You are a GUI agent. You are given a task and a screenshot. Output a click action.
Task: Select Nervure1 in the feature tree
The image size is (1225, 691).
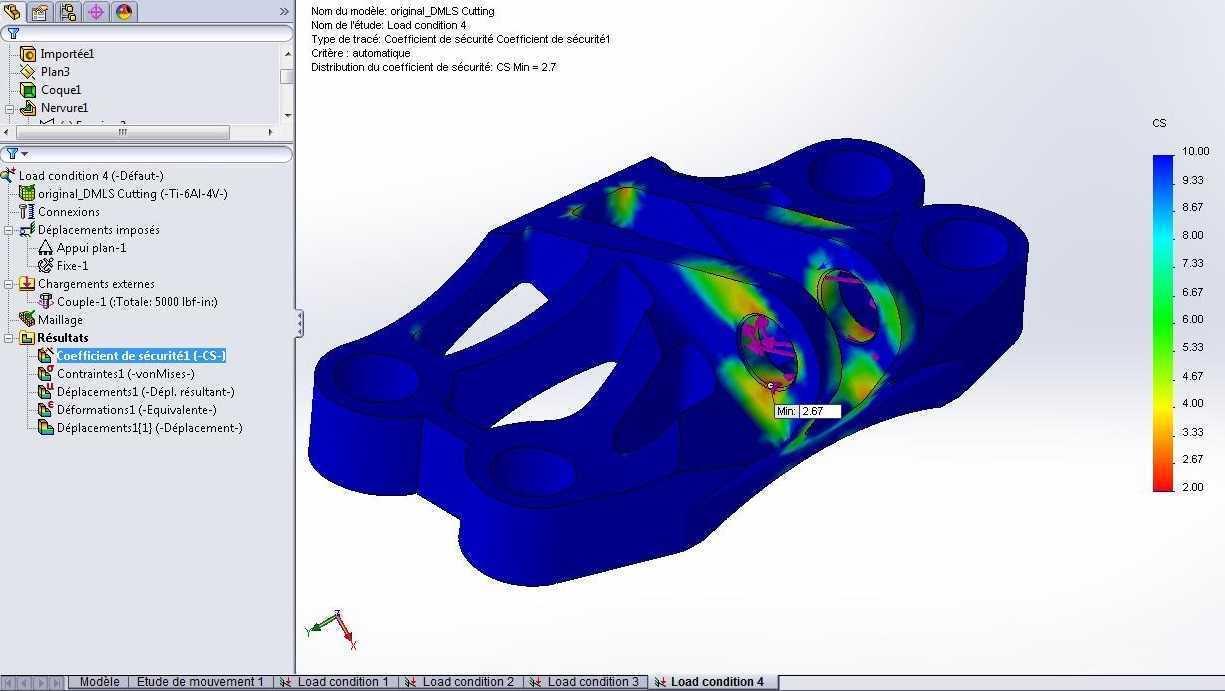coord(64,108)
